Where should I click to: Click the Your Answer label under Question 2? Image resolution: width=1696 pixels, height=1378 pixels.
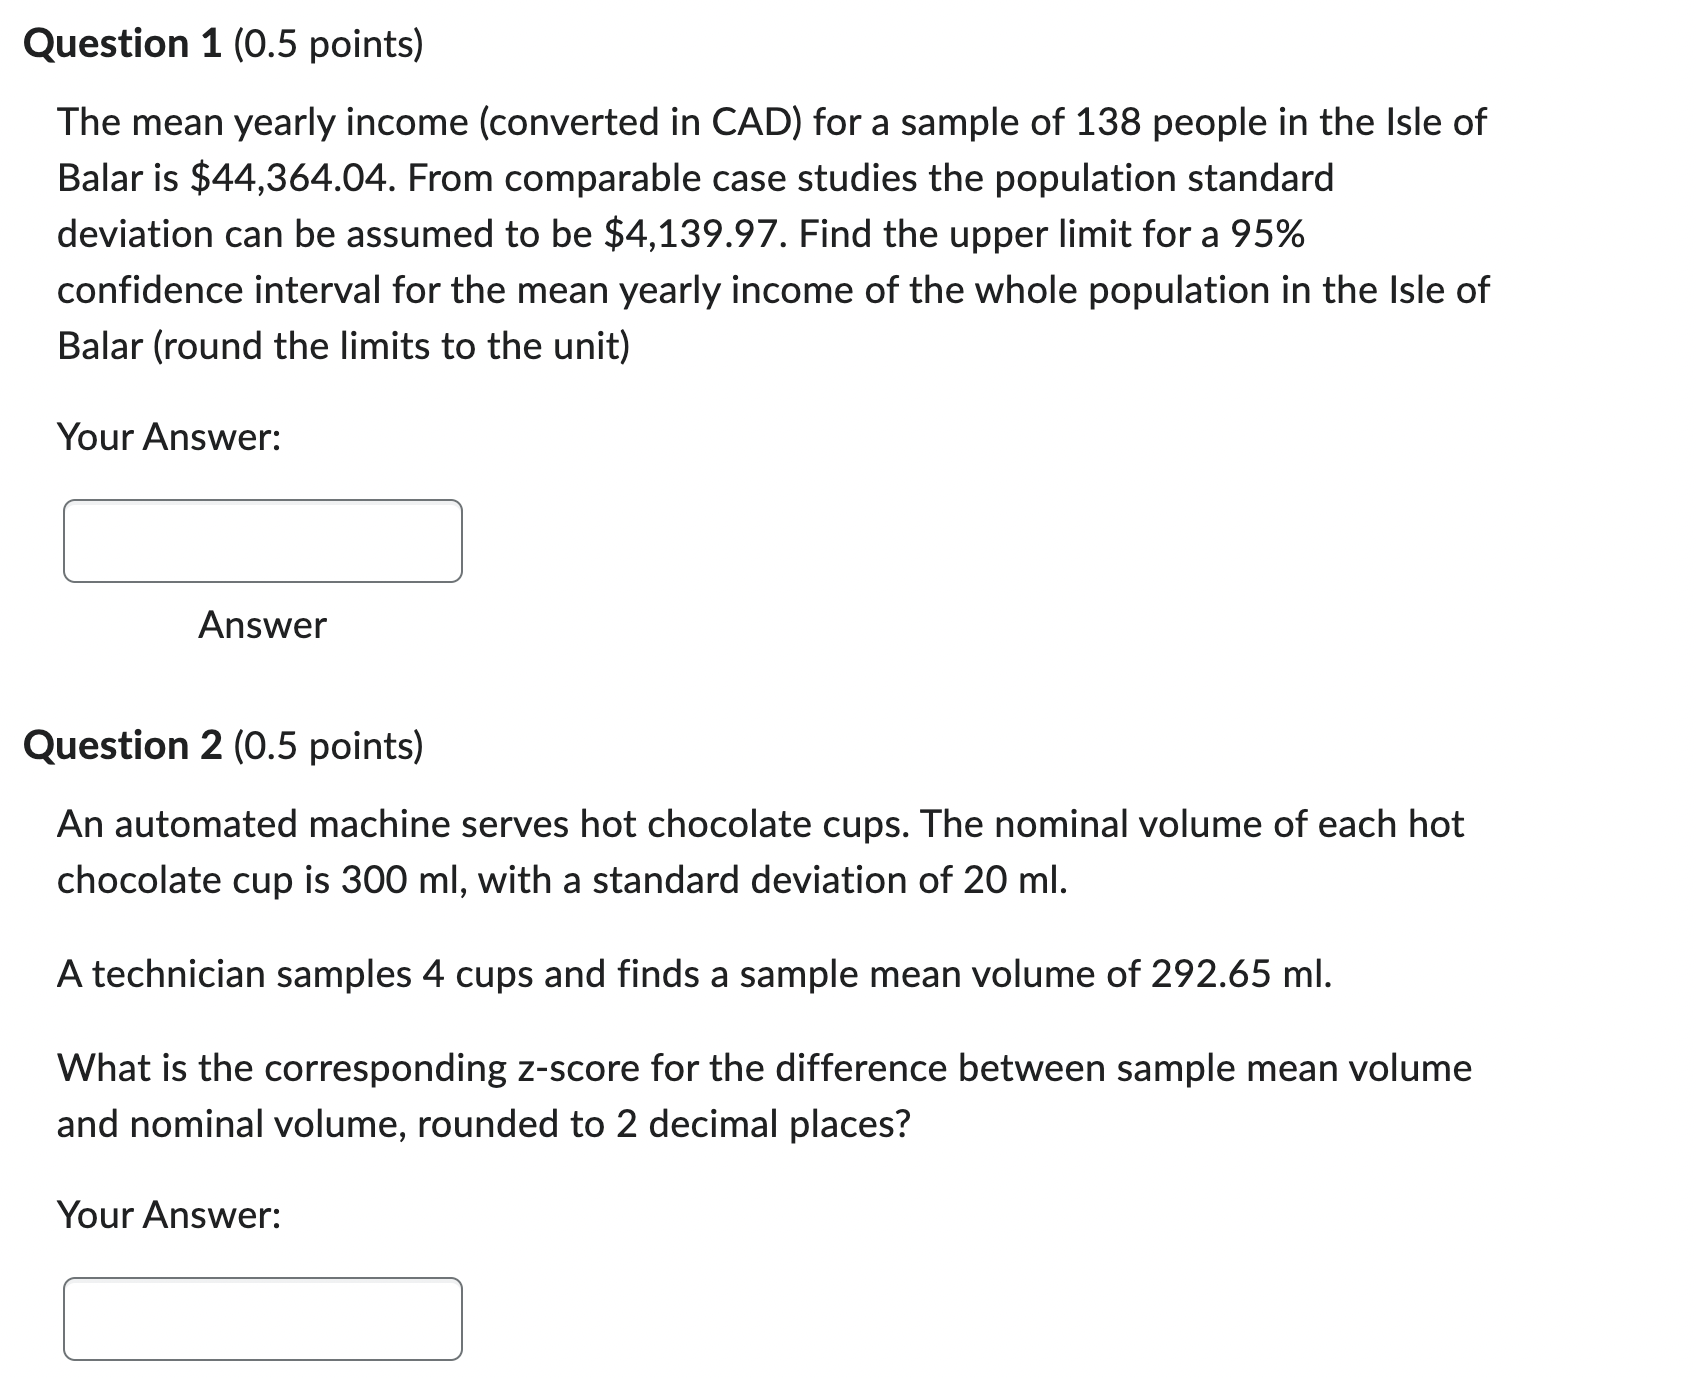point(168,1216)
